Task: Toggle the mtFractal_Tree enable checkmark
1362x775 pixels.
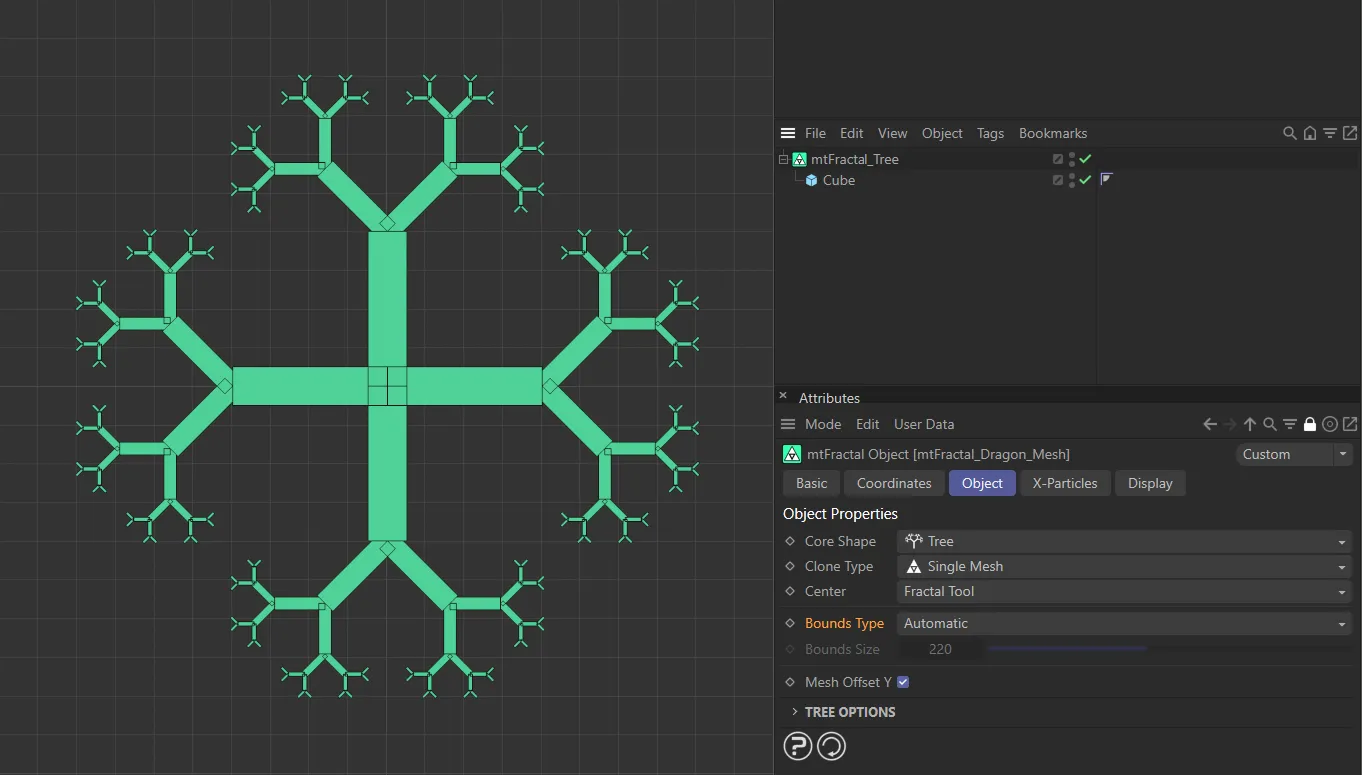Action: tap(1086, 159)
